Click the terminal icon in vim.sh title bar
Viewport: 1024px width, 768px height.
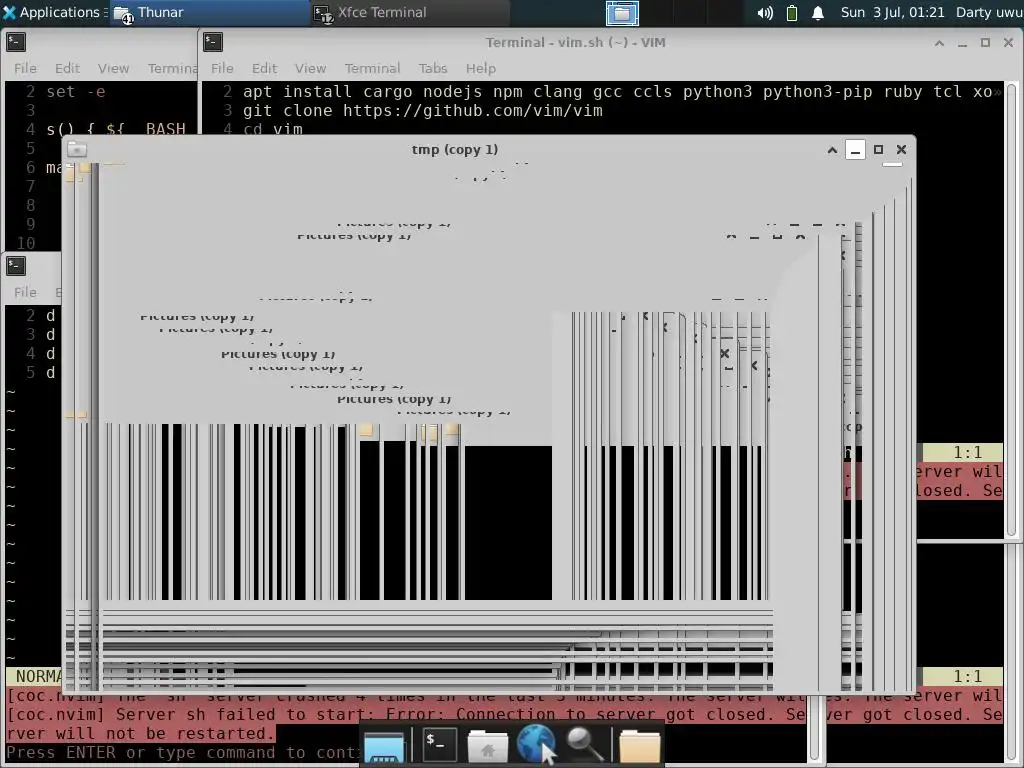[x=213, y=42]
